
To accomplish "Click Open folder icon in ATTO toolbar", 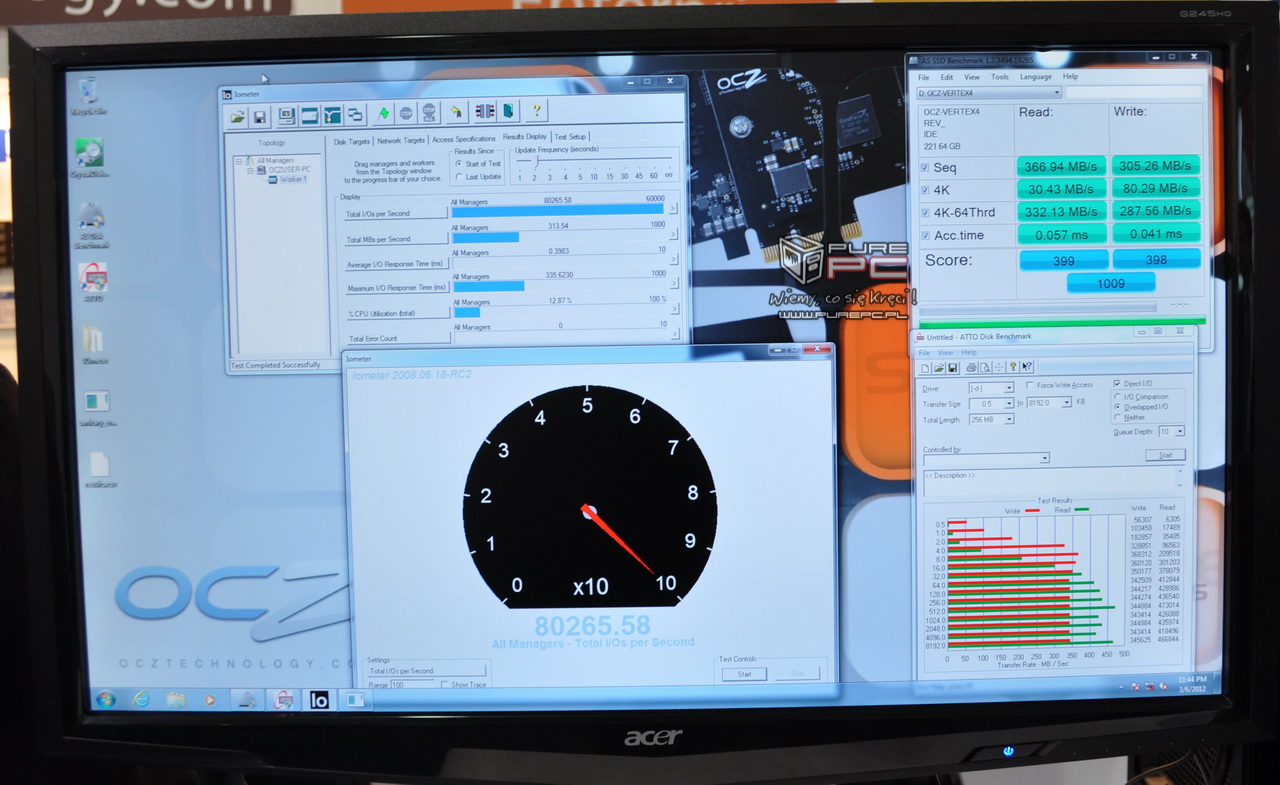I will click(939, 368).
